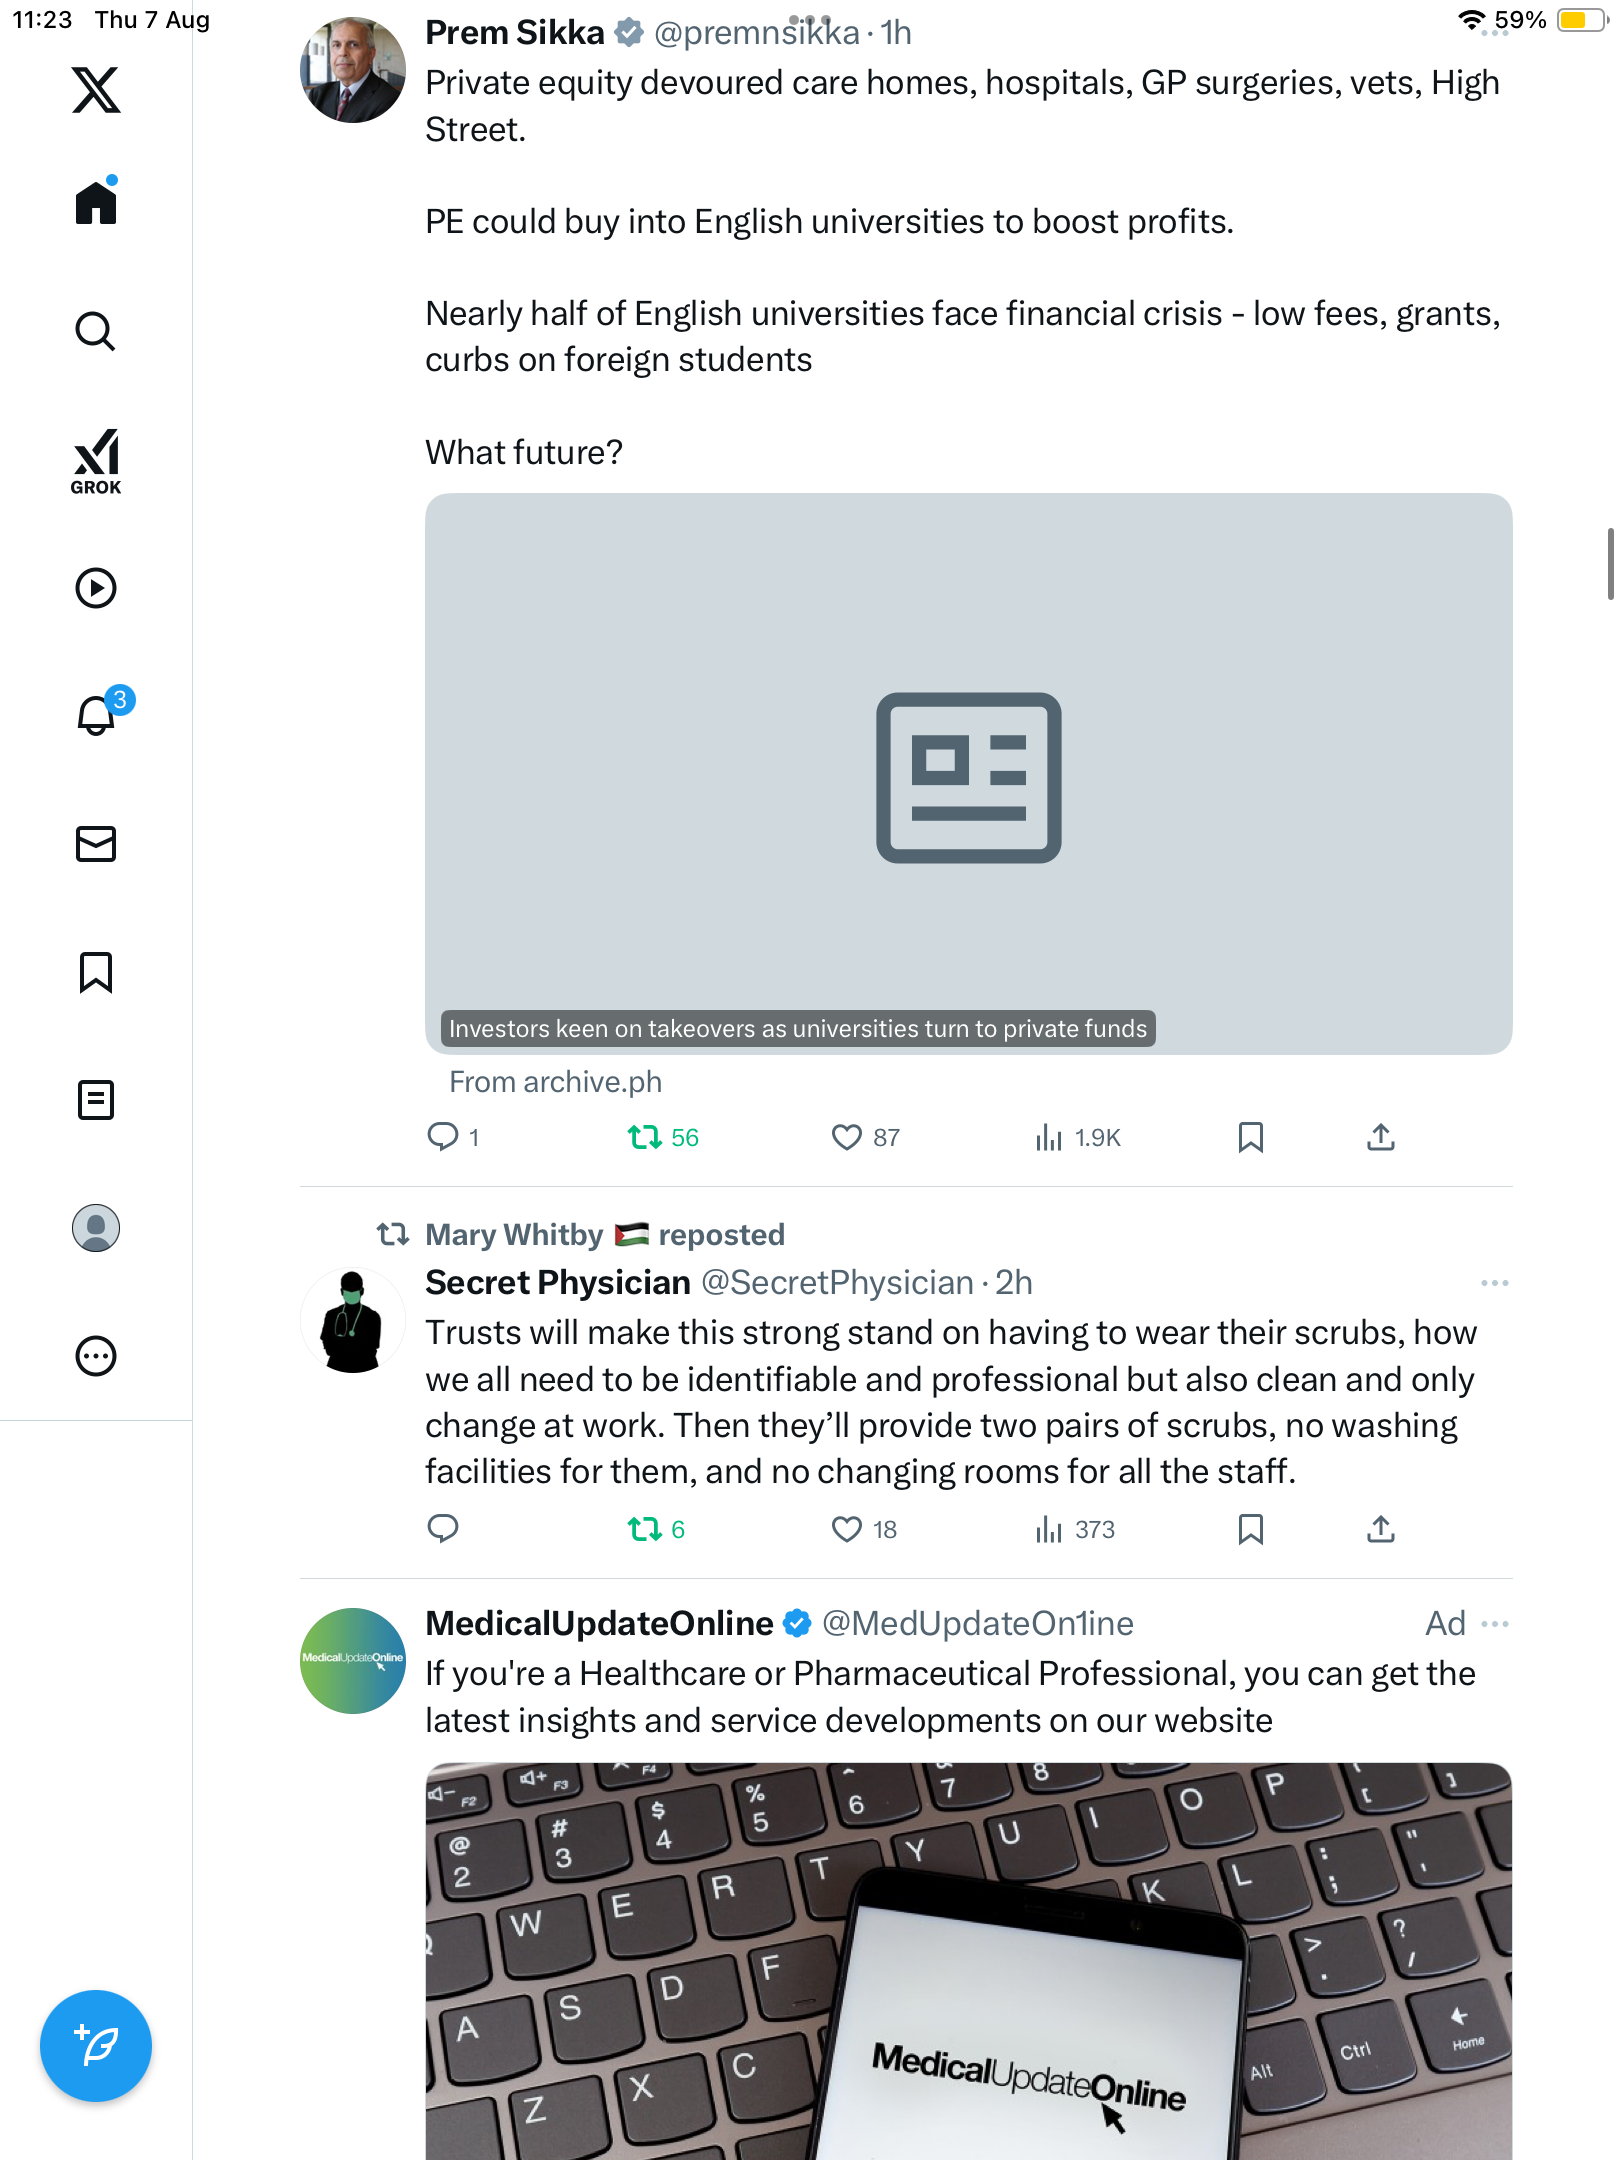
Task: Go to Home in sidebar
Action: [x=96, y=203]
